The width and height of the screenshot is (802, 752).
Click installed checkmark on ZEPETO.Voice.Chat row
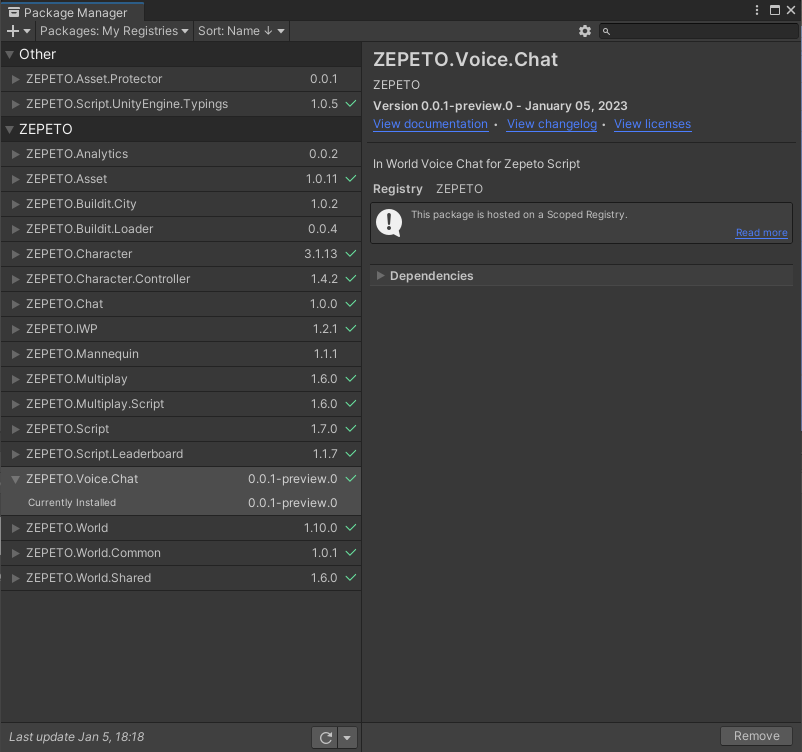click(x=351, y=479)
